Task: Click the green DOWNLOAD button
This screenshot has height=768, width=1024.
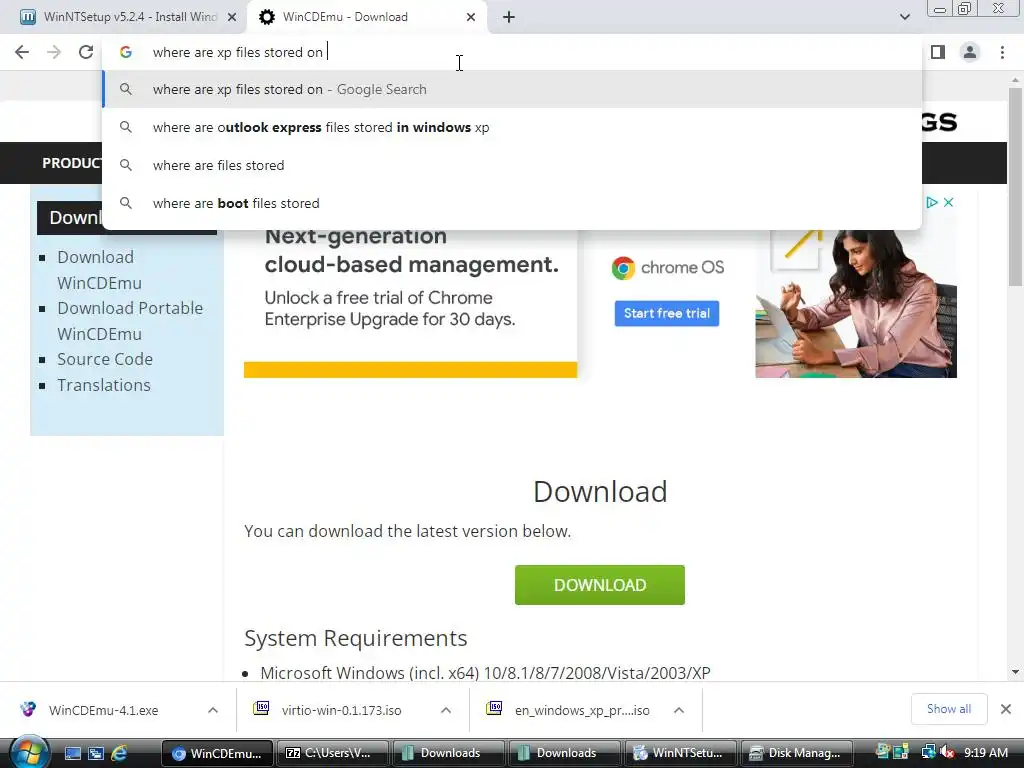Action: point(600,585)
